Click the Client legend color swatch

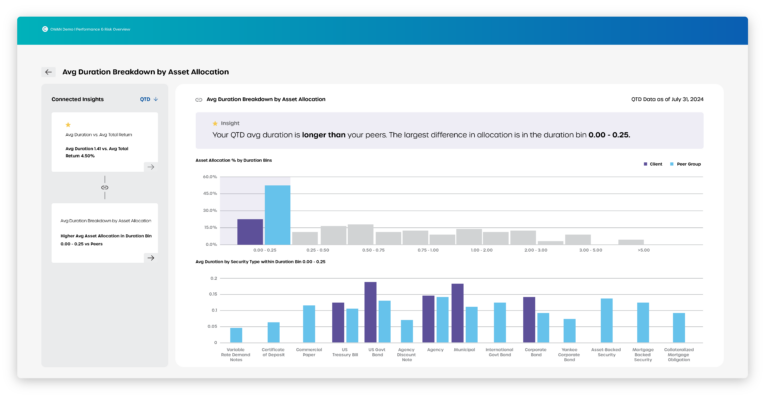point(646,164)
